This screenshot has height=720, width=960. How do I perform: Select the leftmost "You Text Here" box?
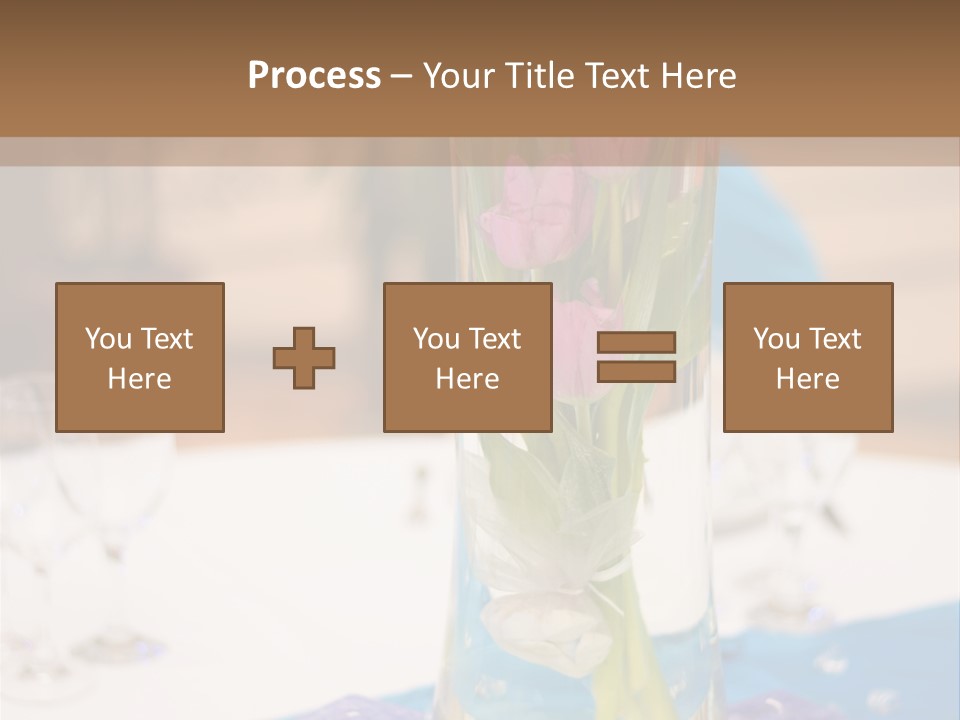coord(140,358)
